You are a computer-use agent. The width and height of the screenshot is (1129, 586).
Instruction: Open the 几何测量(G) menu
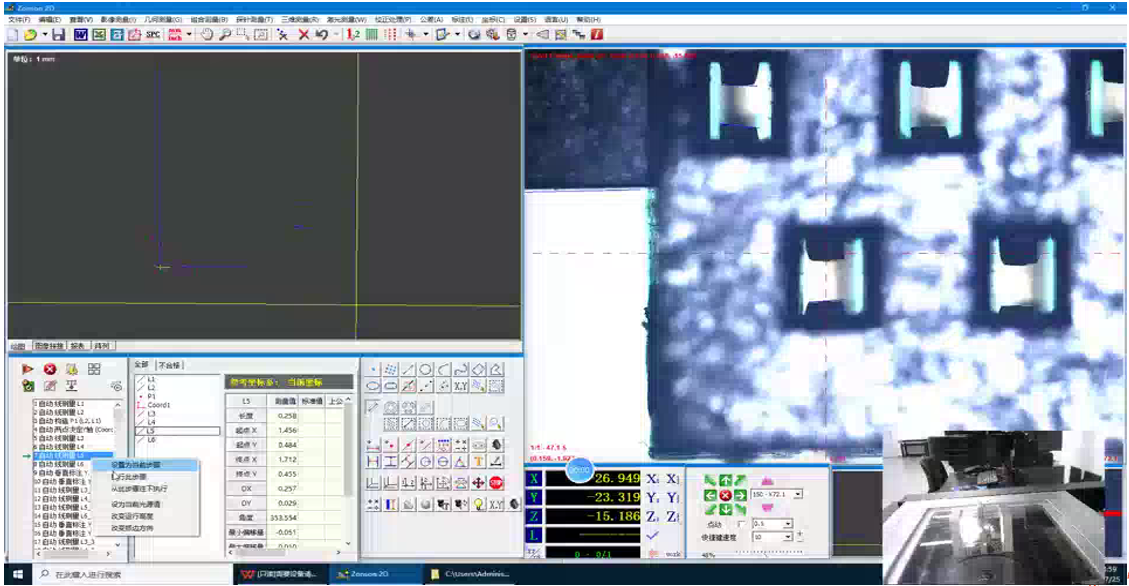[x=163, y=19]
